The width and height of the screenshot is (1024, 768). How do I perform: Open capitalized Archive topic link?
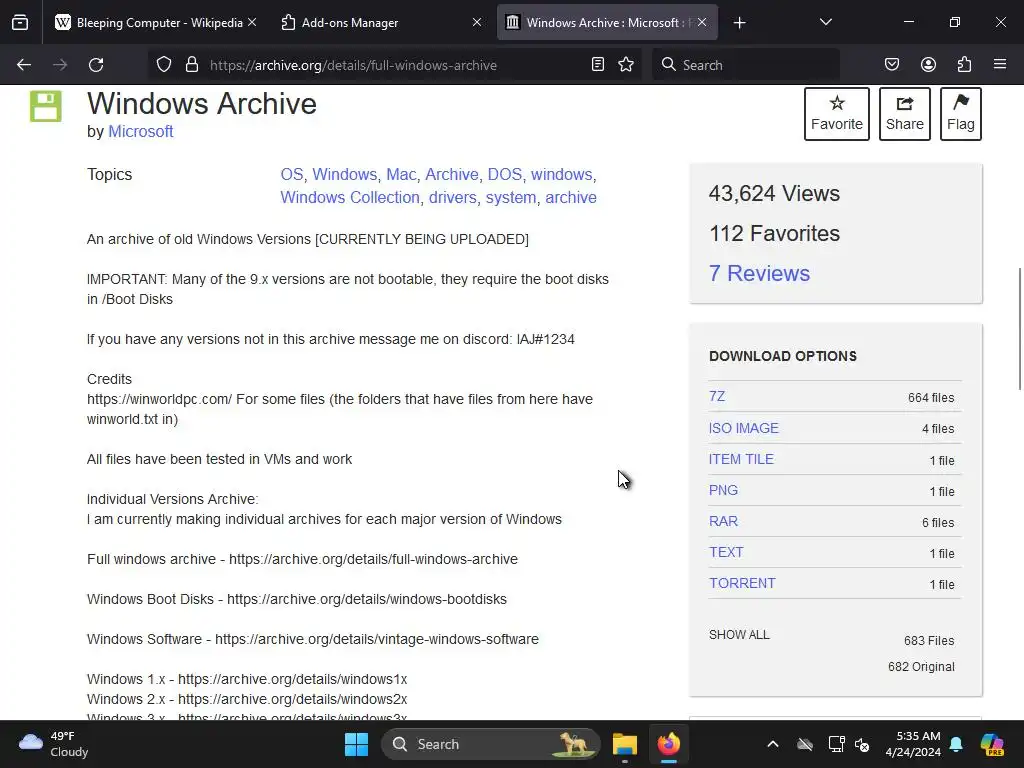pyautogui.click(x=452, y=174)
